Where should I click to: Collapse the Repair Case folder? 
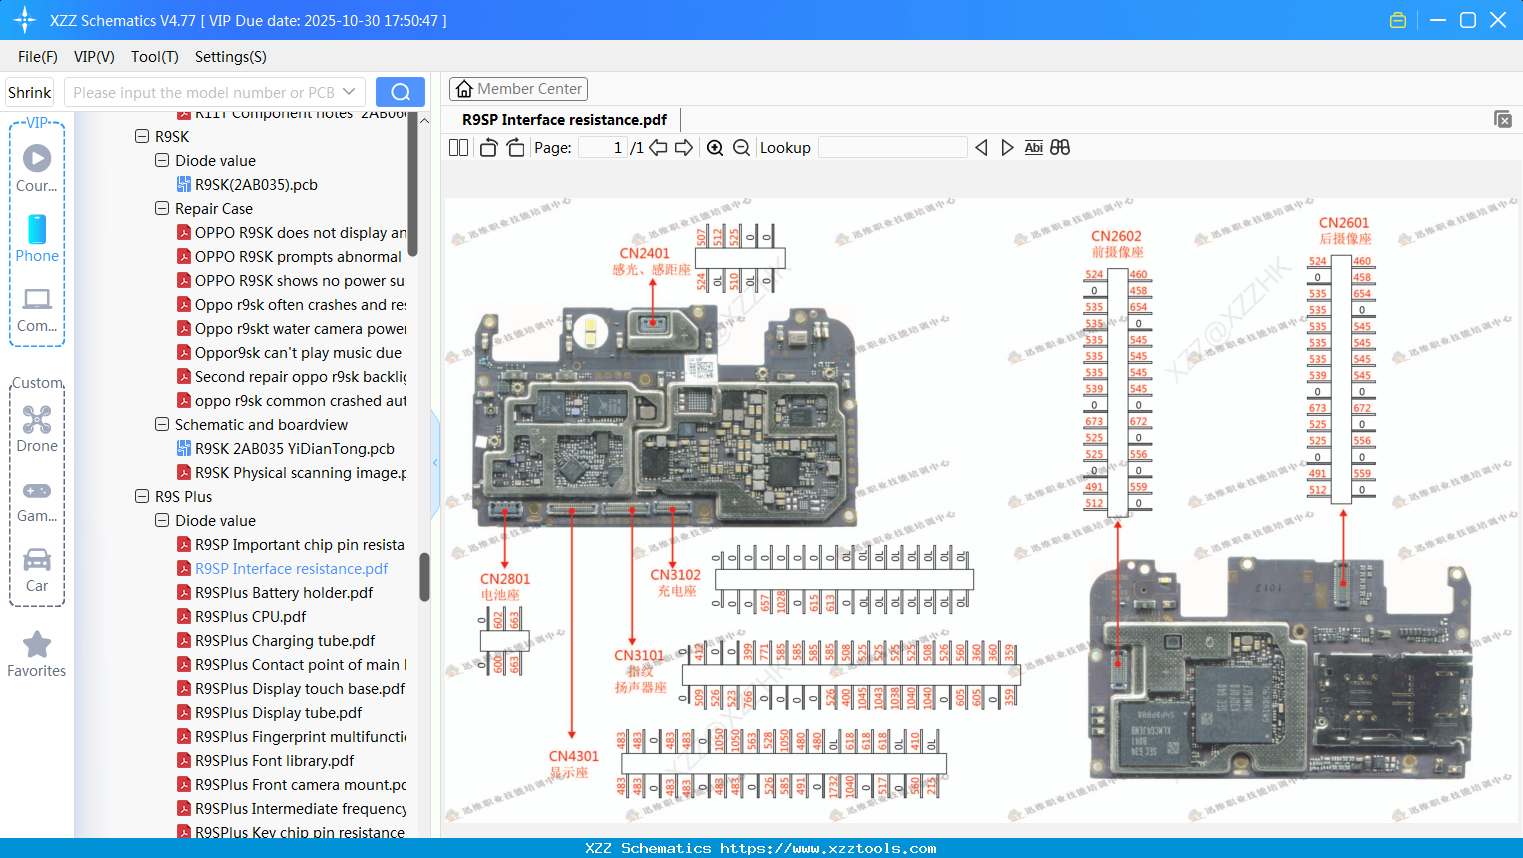pos(162,208)
